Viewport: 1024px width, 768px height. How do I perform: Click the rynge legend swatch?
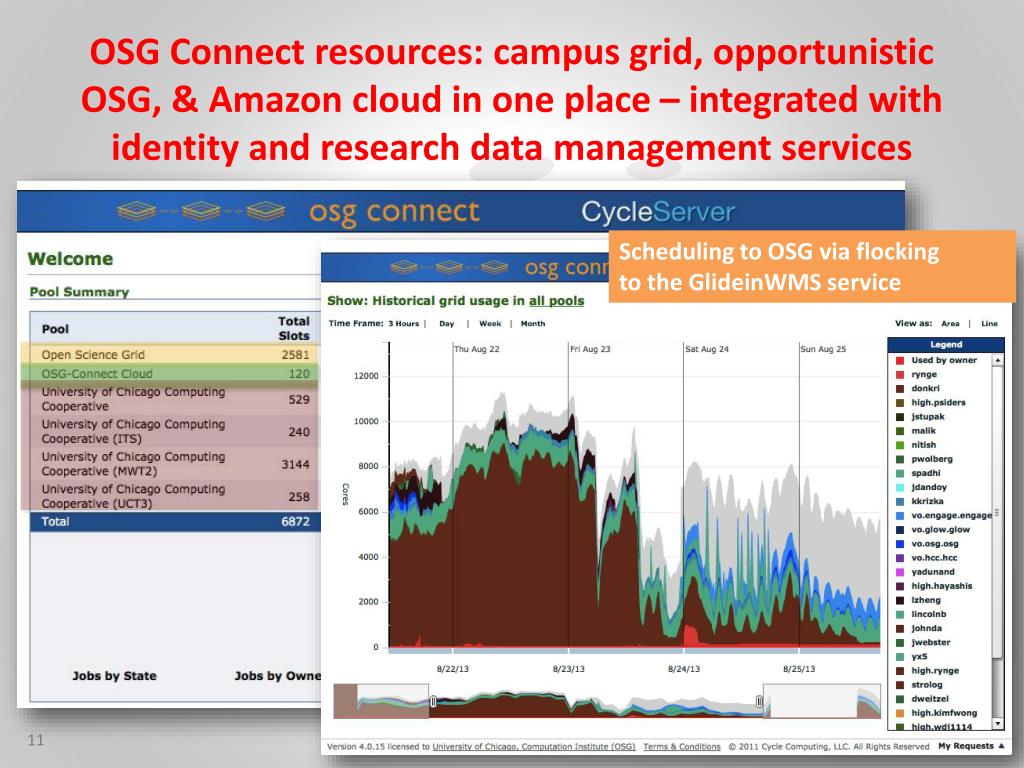pyautogui.click(x=900, y=375)
